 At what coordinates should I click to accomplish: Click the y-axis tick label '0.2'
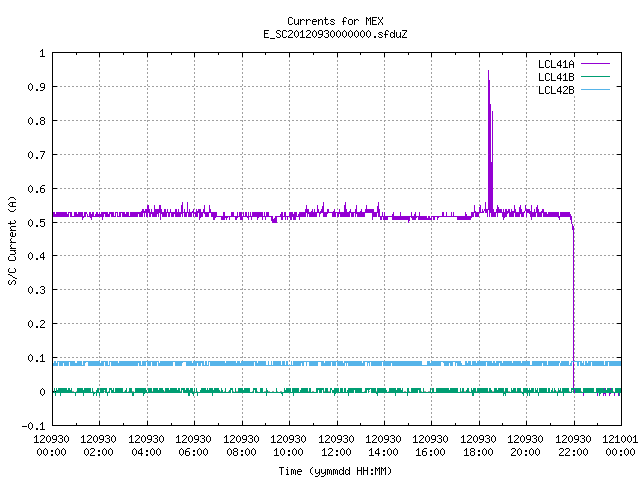pos(36,324)
